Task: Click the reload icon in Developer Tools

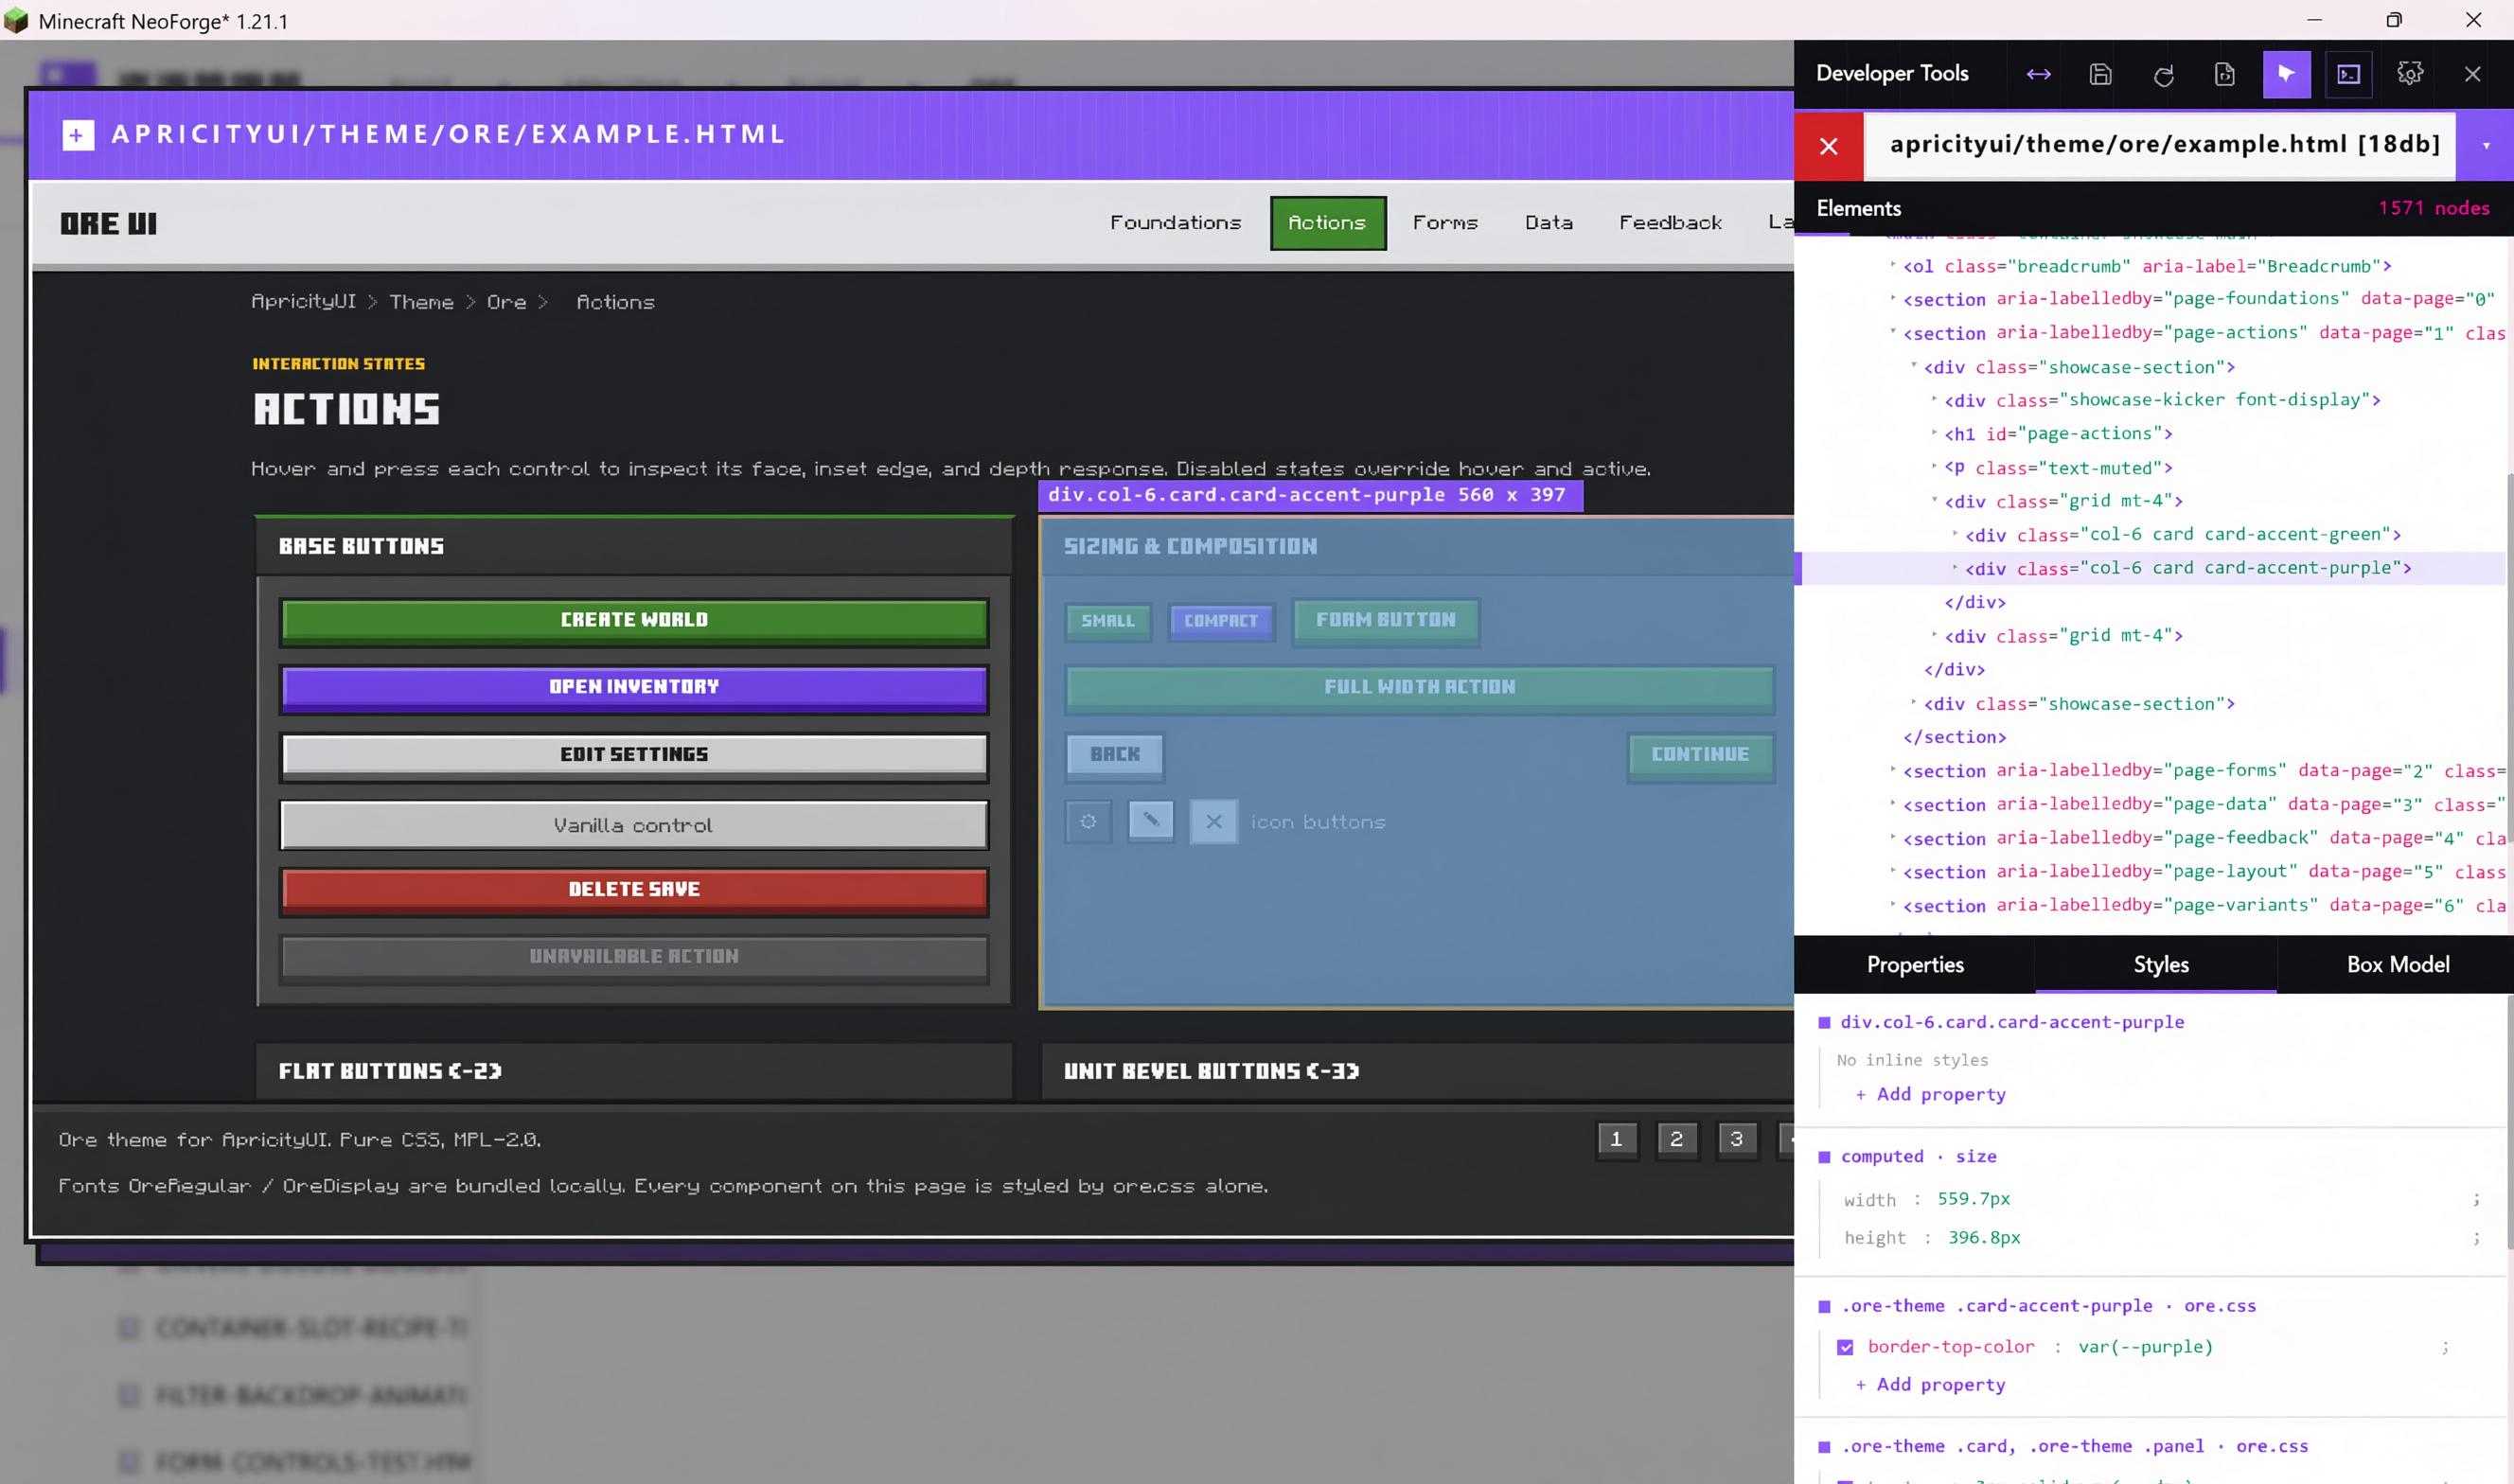Action: [2163, 75]
